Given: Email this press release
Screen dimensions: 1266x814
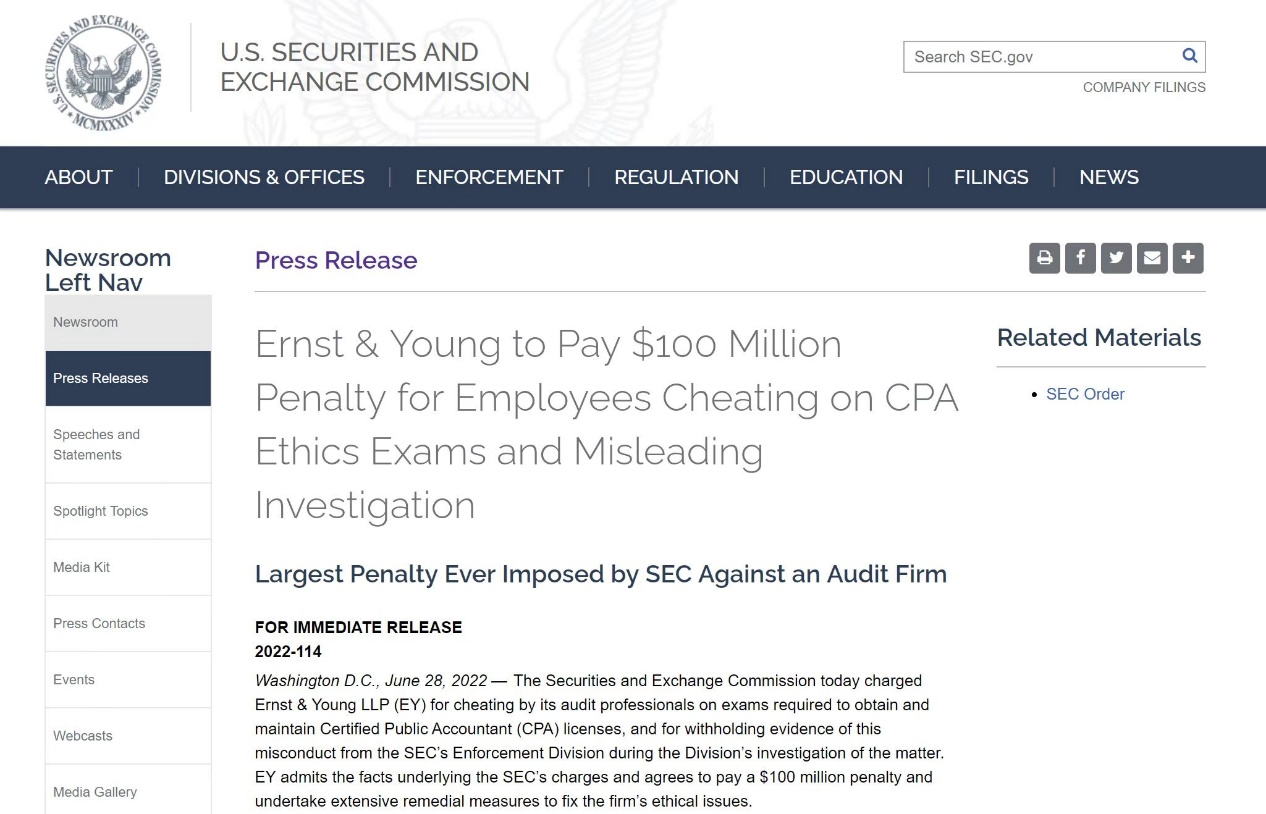Looking at the screenshot, I should [x=1152, y=258].
